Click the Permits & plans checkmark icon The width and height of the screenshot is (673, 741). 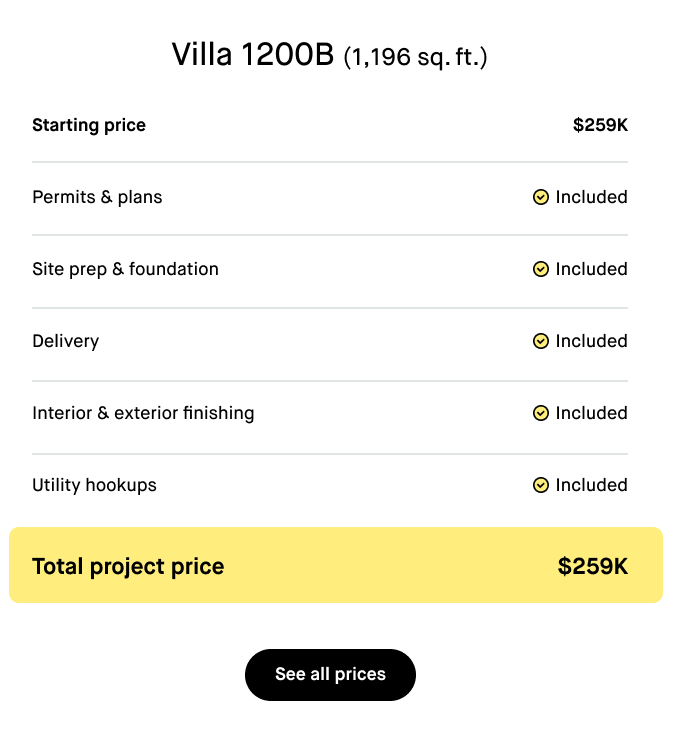[541, 197]
